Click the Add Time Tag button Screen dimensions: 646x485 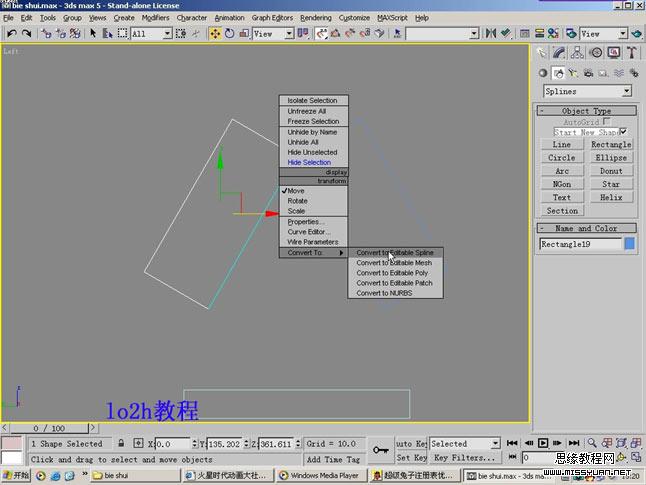(333, 459)
